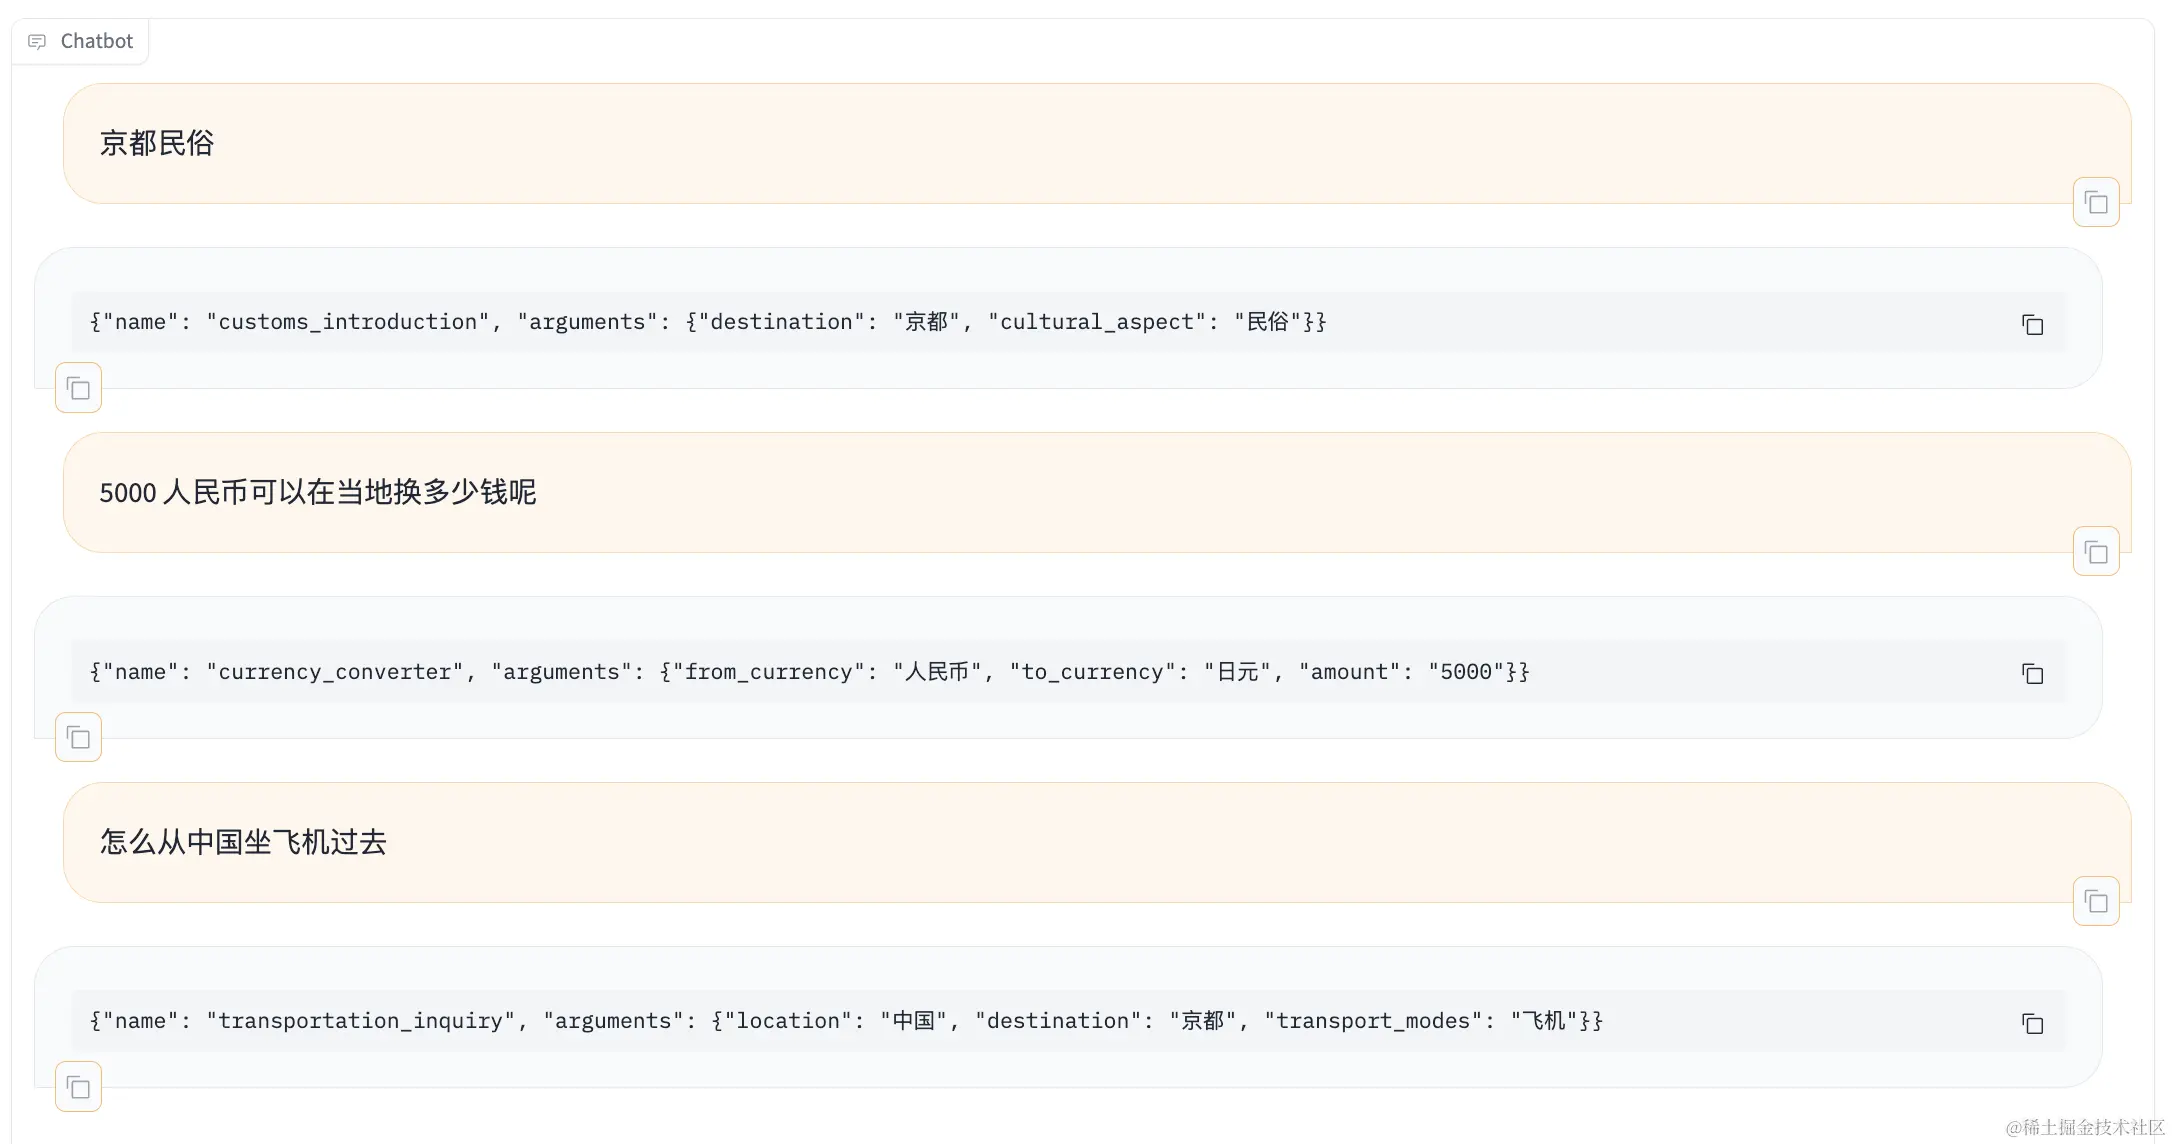
Task: Open the Chatbot panel header
Action: pos(79,40)
